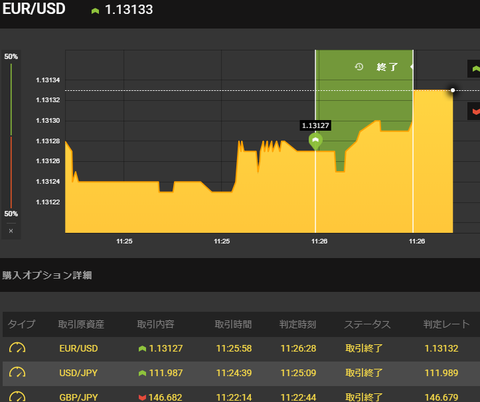Image resolution: width=480 pixels, height=402 pixels.
Task: Expand the 購入オプション詳細 section header
Action: tap(47, 275)
